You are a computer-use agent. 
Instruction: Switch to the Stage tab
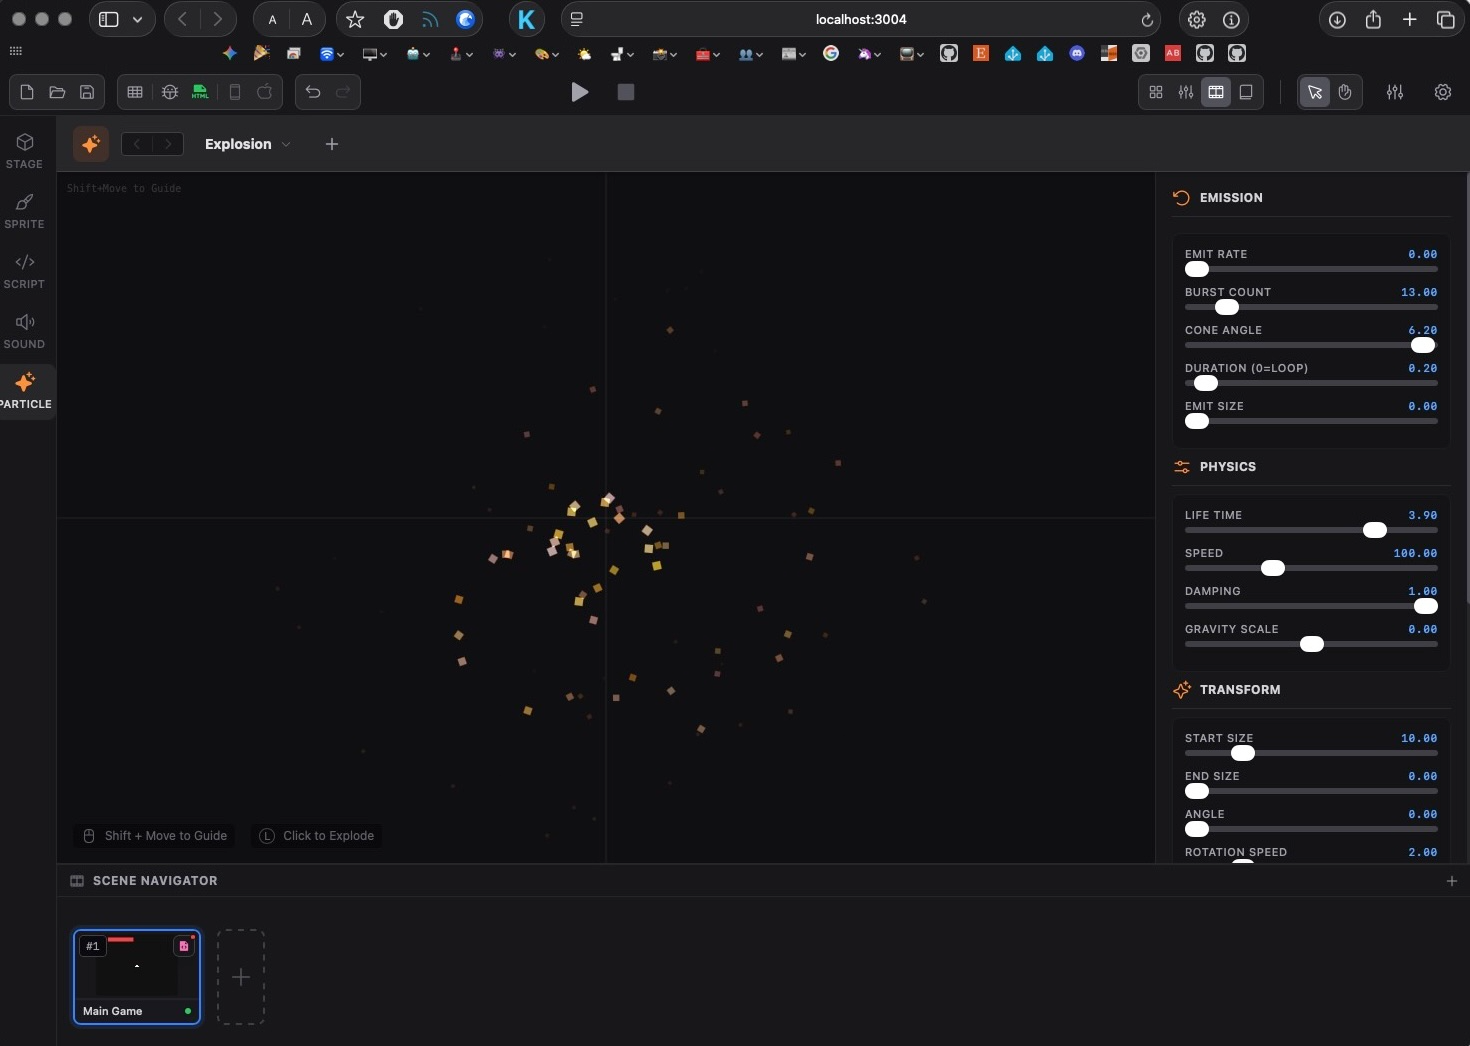pos(25,151)
